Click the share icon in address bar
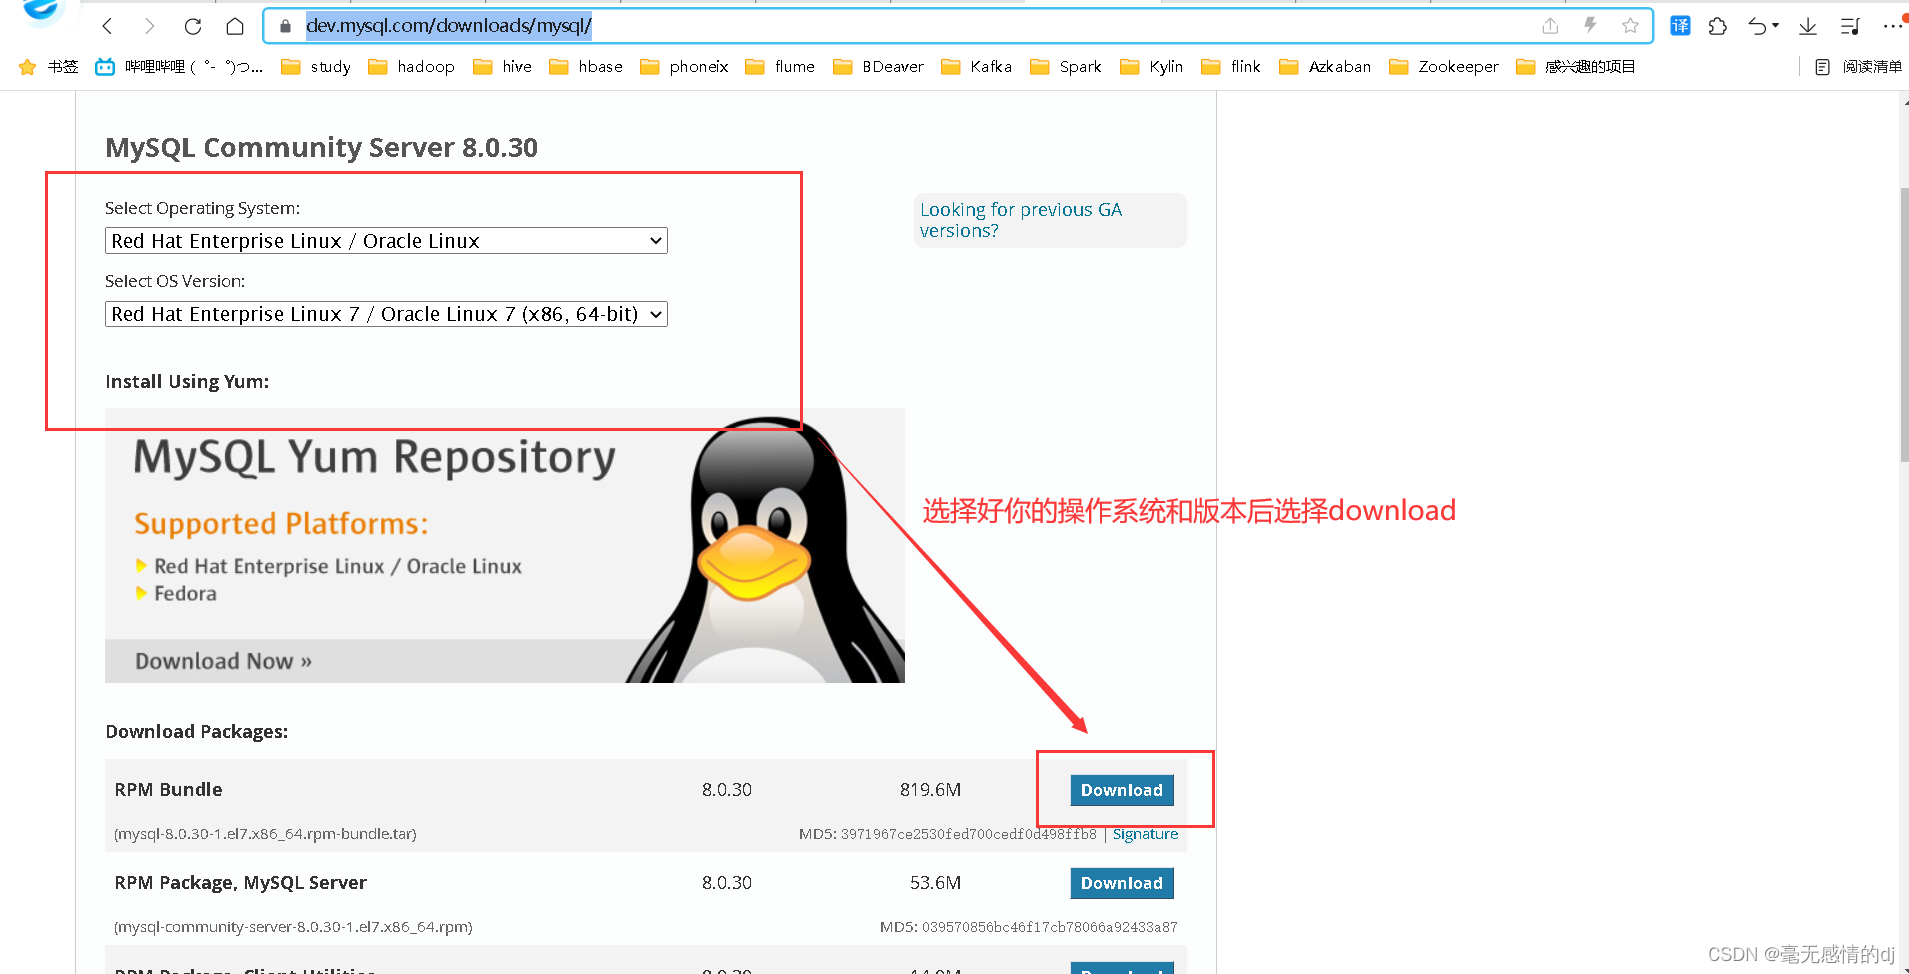 (1550, 26)
